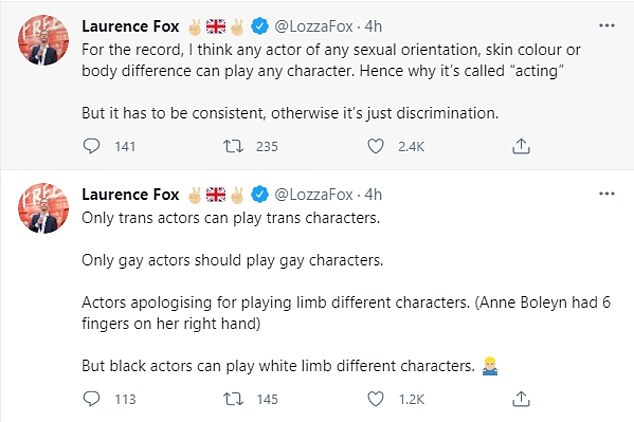
Task: Click the verified badge on the first tweet
Action: (x=260, y=24)
